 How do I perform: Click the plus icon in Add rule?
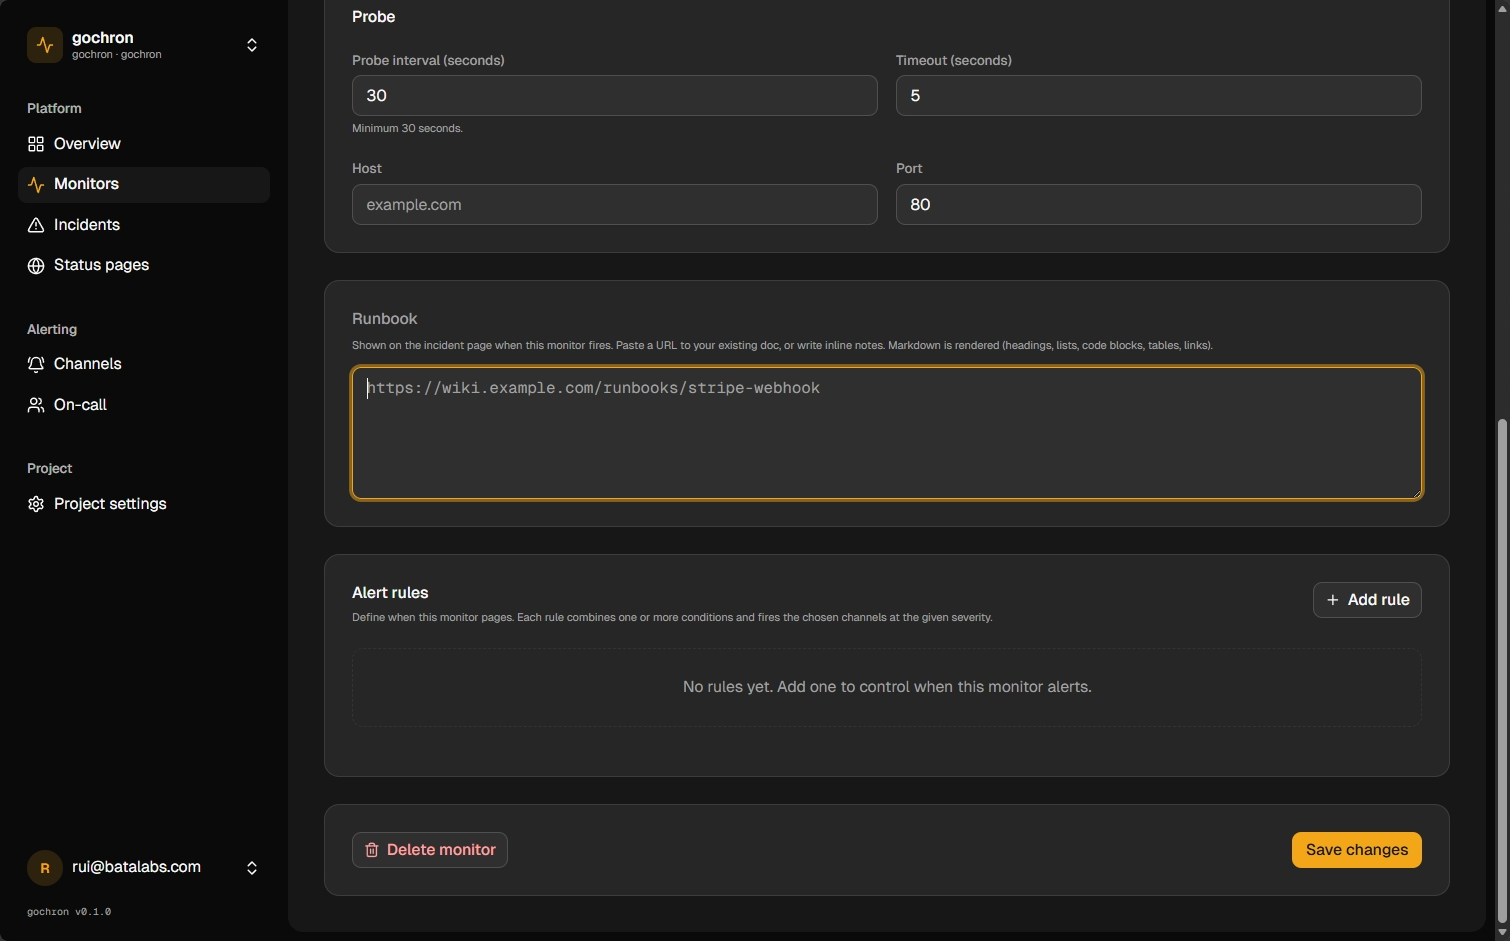[x=1332, y=600]
